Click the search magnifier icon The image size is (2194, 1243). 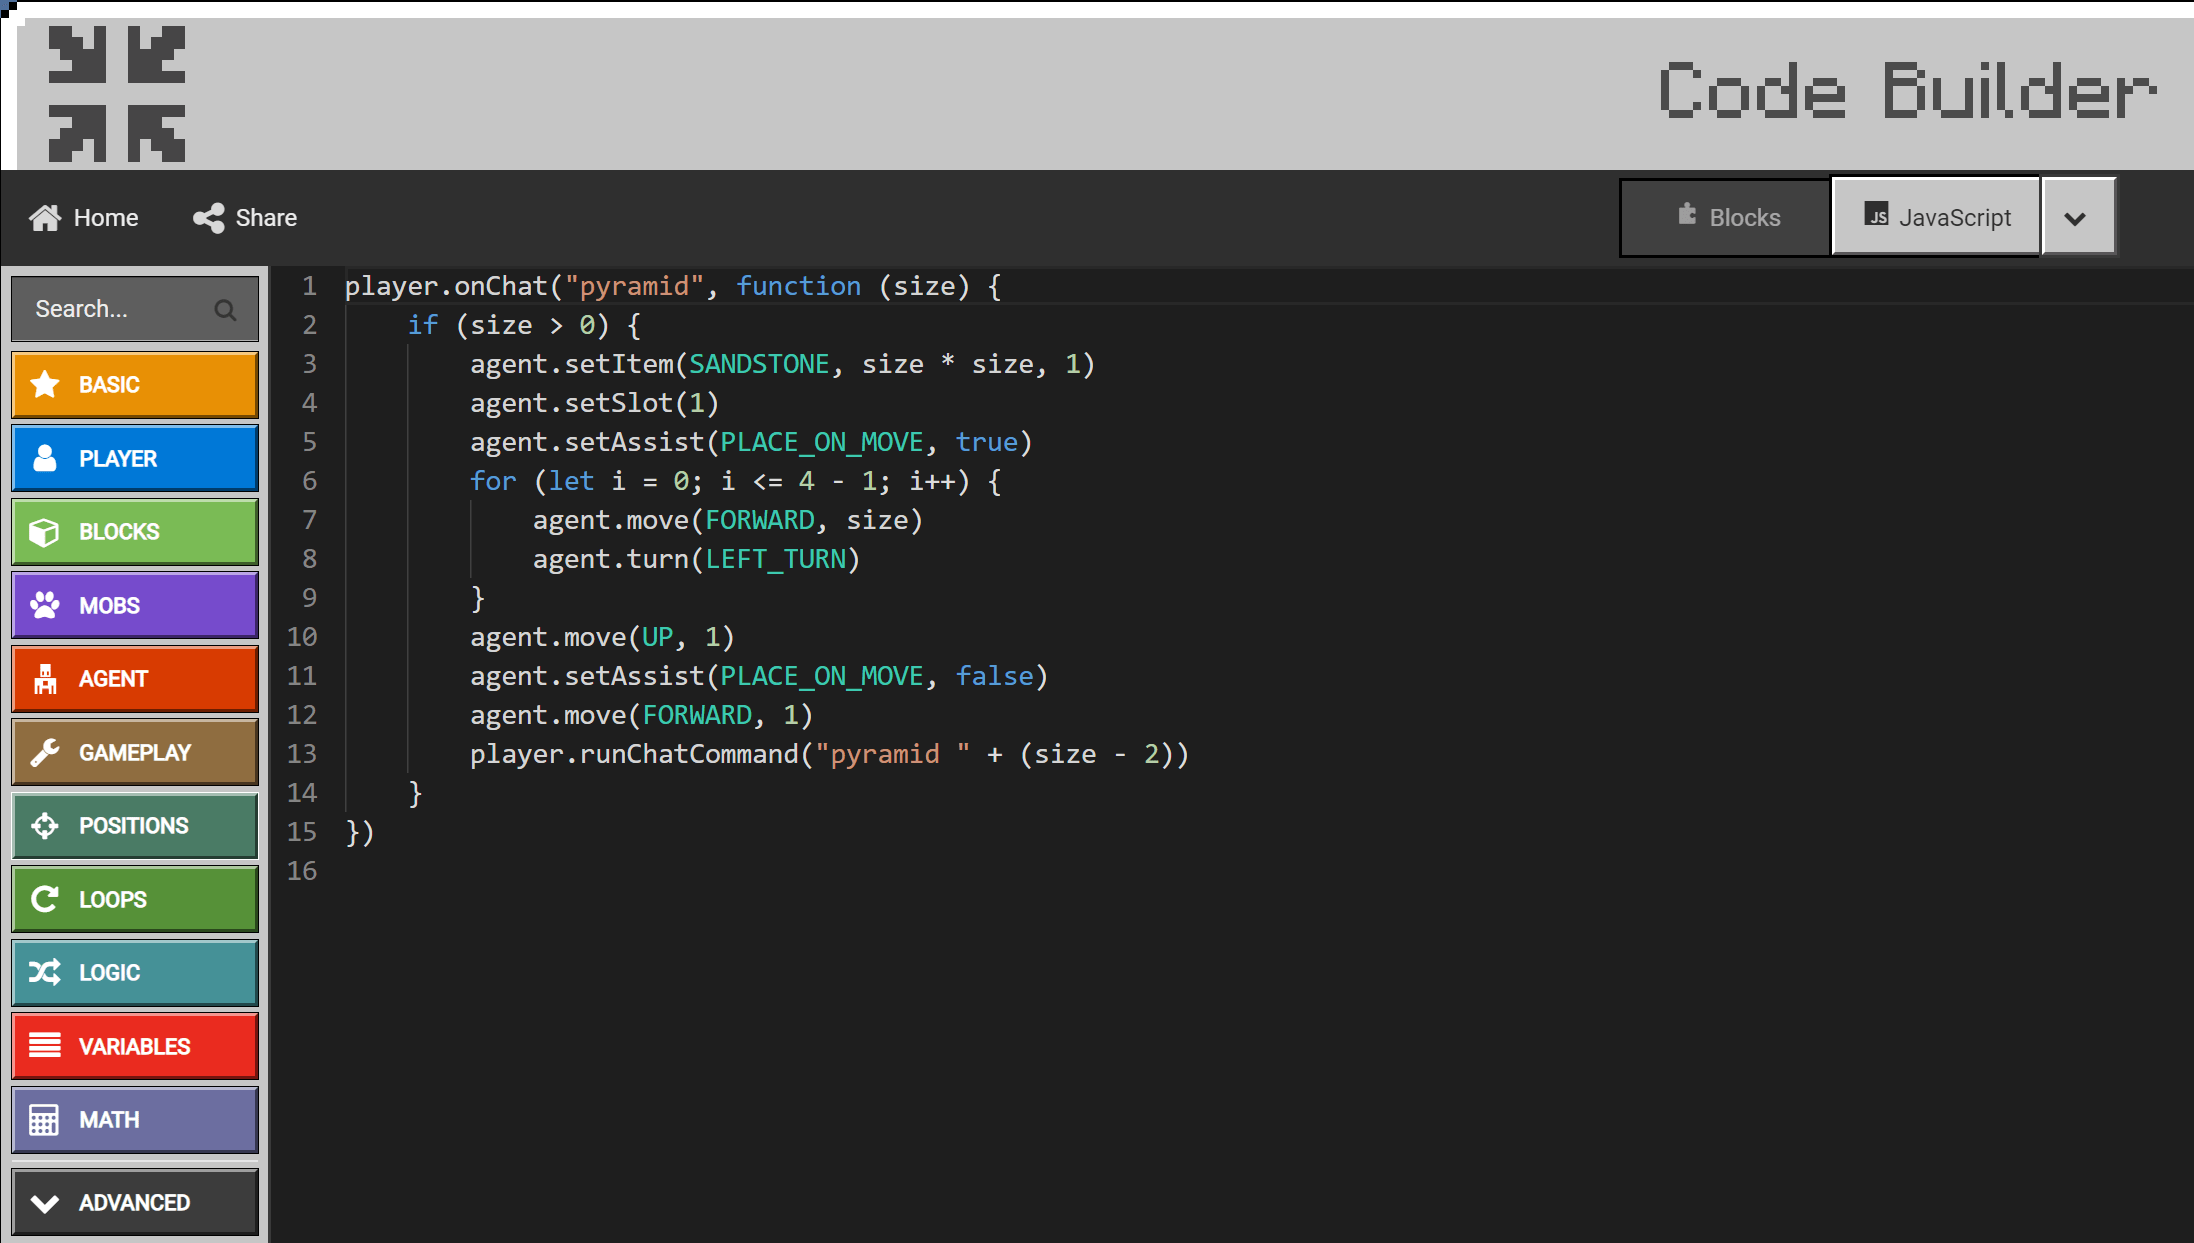click(225, 310)
